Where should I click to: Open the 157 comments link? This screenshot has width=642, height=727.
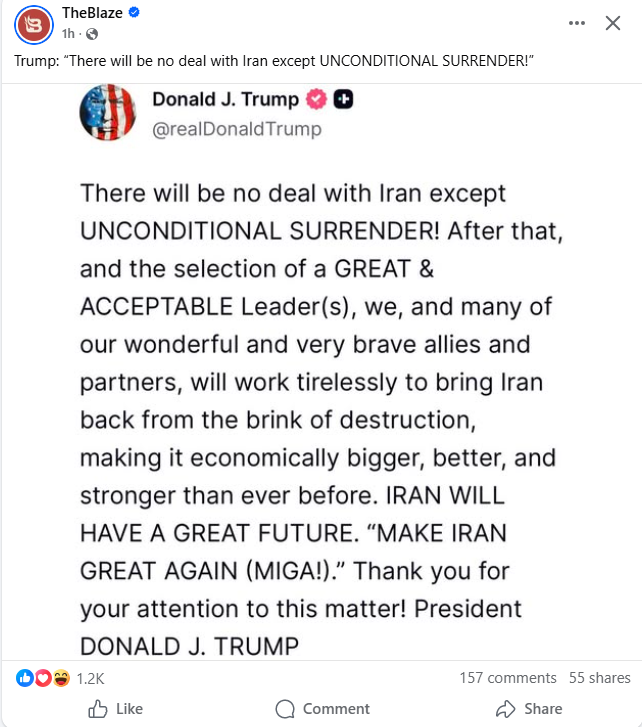[508, 678]
